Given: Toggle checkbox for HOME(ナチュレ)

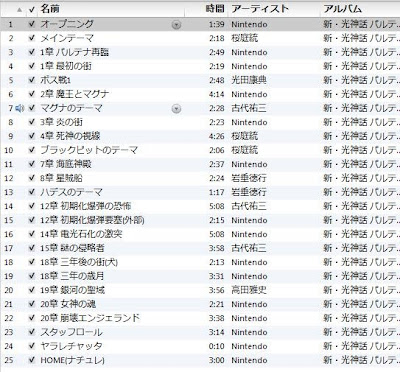Looking at the screenshot, I should (x=32, y=360).
